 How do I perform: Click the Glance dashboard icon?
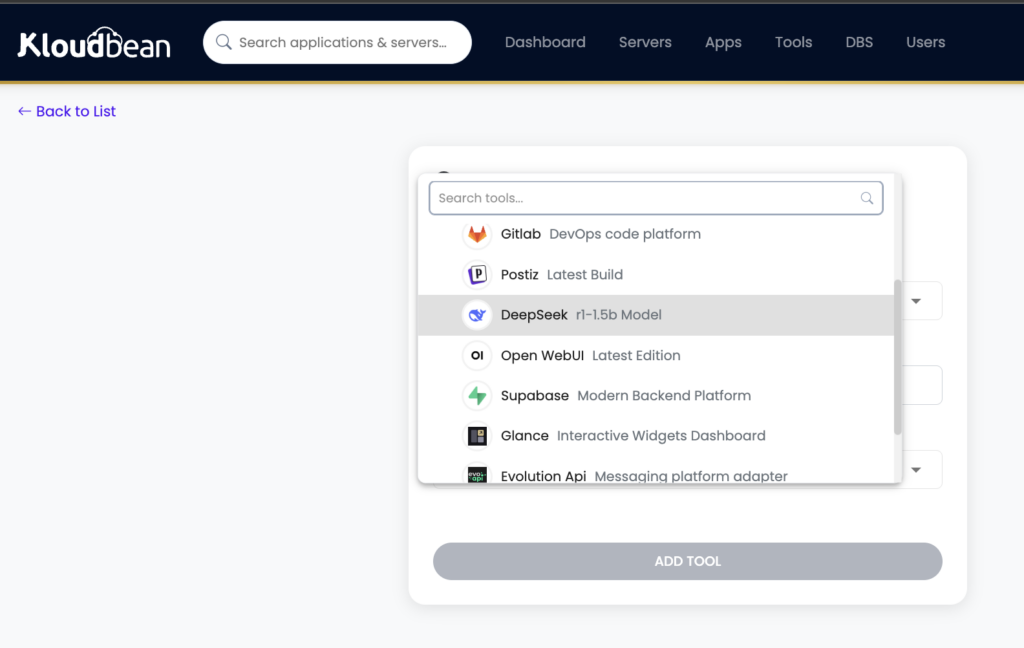point(477,436)
